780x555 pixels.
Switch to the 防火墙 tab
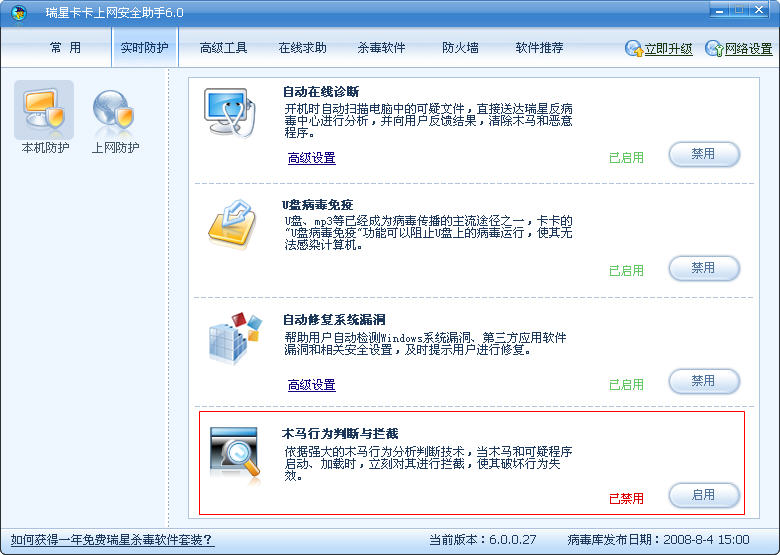pos(461,48)
